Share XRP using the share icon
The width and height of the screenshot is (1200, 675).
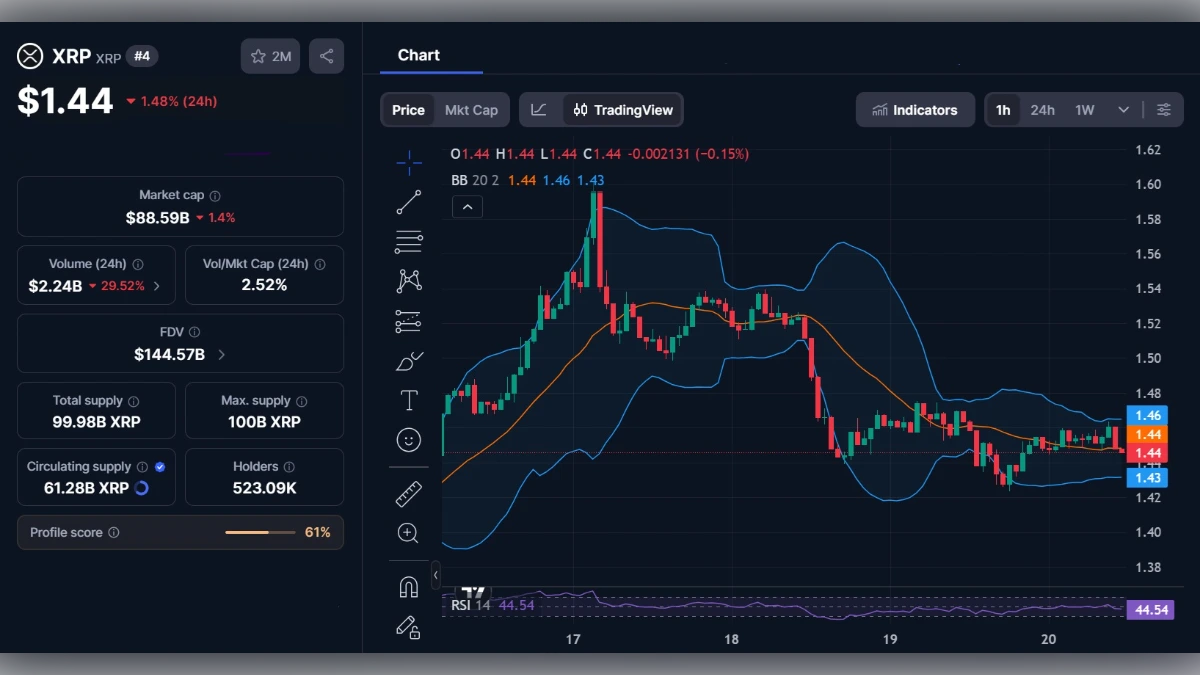tap(326, 56)
